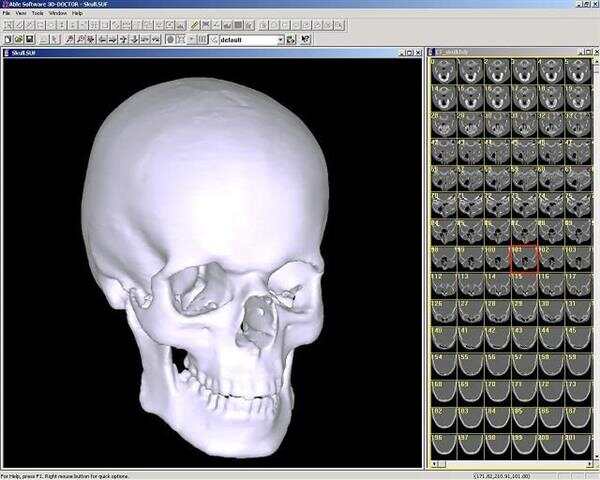Select slice 201 thumbnail in montage
The image size is (600, 480).
click(x=578, y=447)
